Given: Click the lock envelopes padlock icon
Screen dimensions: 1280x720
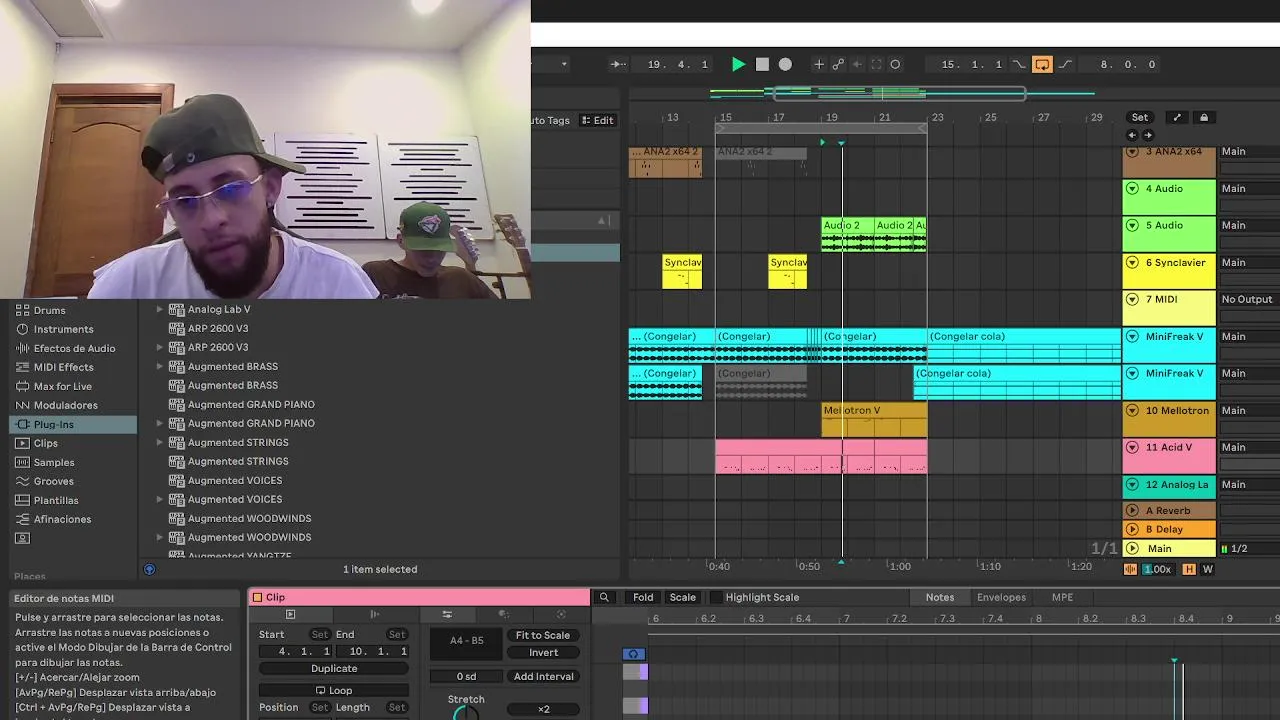Looking at the screenshot, I should point(1204,117).
